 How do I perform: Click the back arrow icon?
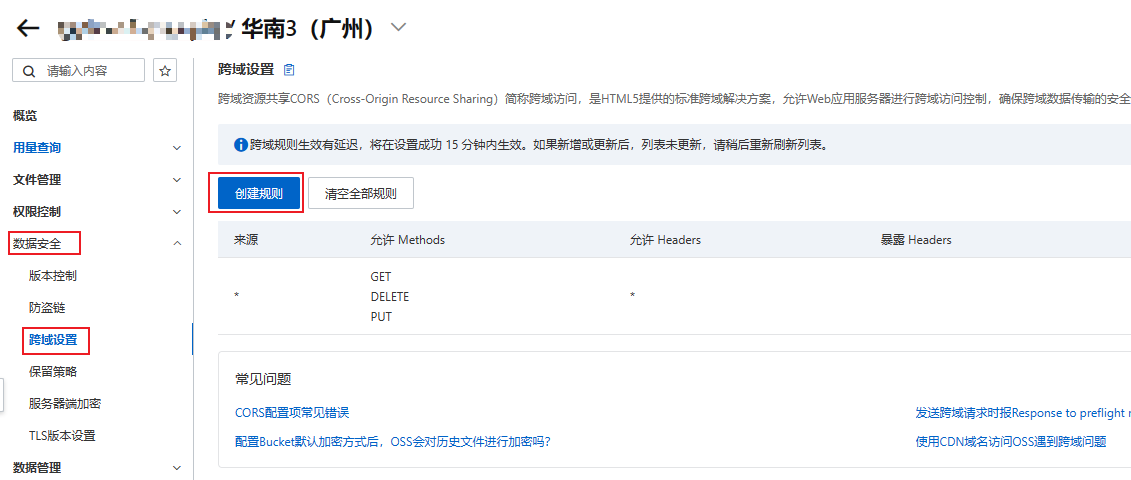(x=28, y=28)
